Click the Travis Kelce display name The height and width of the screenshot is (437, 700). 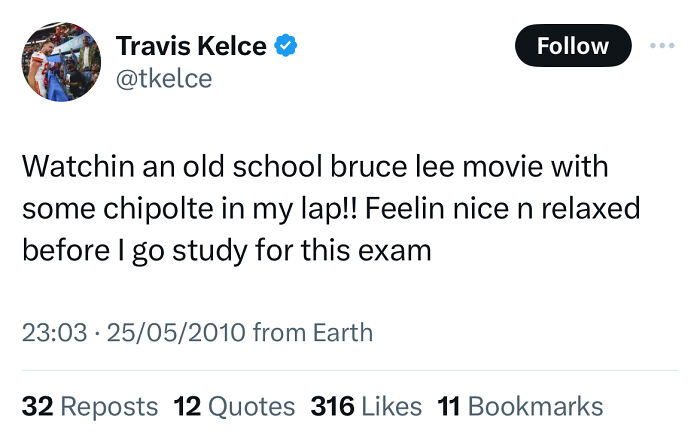pyautogui.click(x=191, y=46)
